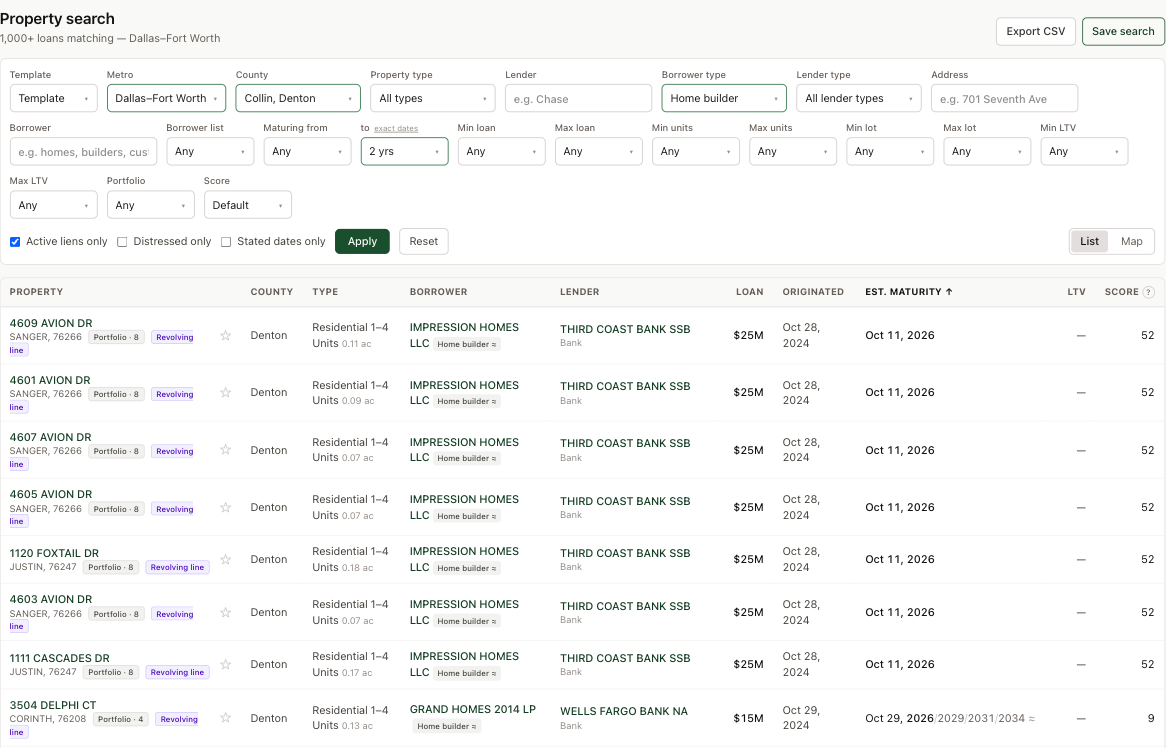
Task: Star the 4603 AVION DR property
Action: click(x=225, y=612)
